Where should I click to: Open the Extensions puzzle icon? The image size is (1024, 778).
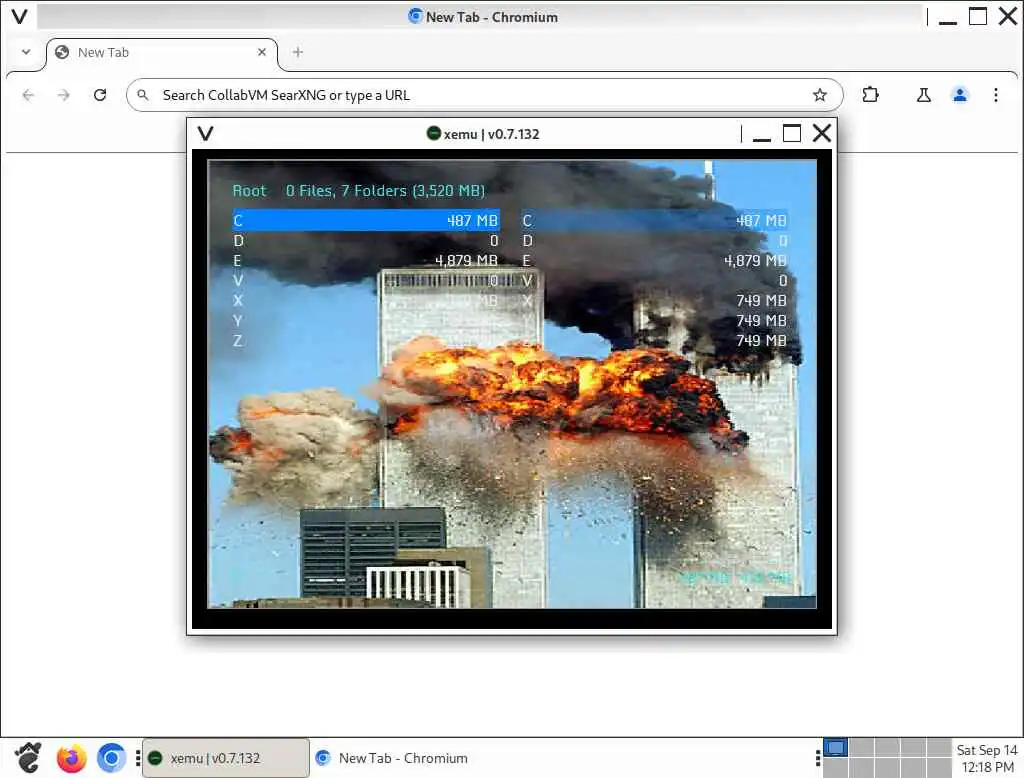870,95
